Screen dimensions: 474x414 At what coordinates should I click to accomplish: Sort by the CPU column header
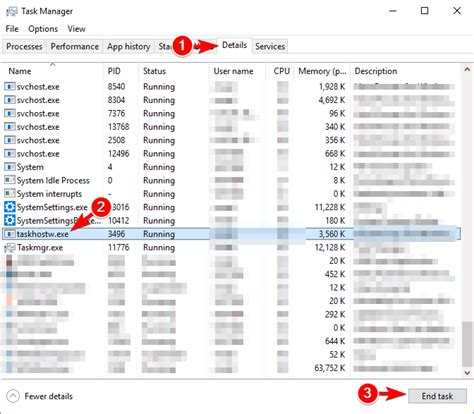click(x=279, y=71)
